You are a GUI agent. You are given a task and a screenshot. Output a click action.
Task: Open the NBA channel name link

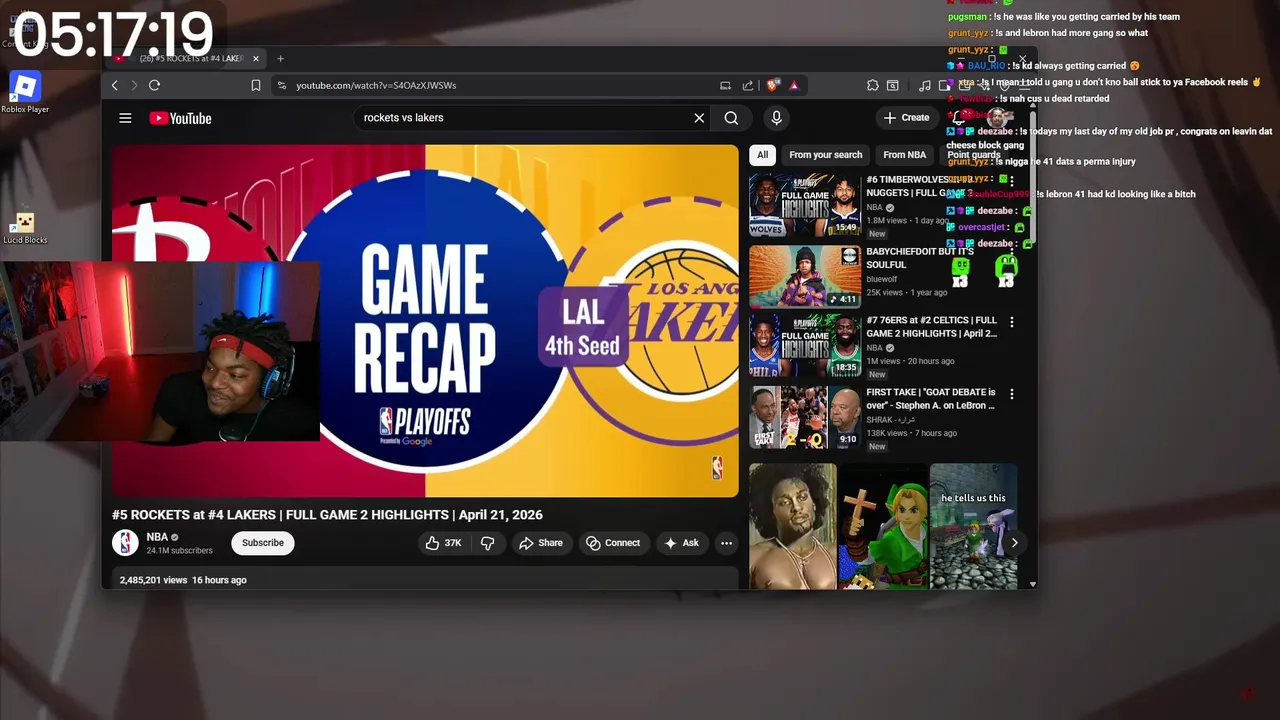(x=157, y=537)
